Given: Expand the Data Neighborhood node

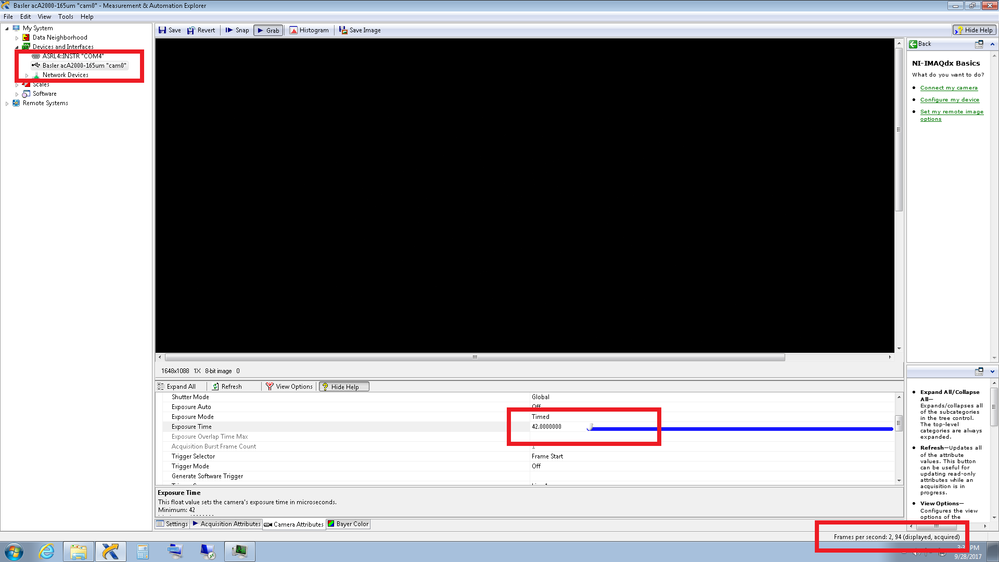Looking at the screenshot, I should 17,38.
